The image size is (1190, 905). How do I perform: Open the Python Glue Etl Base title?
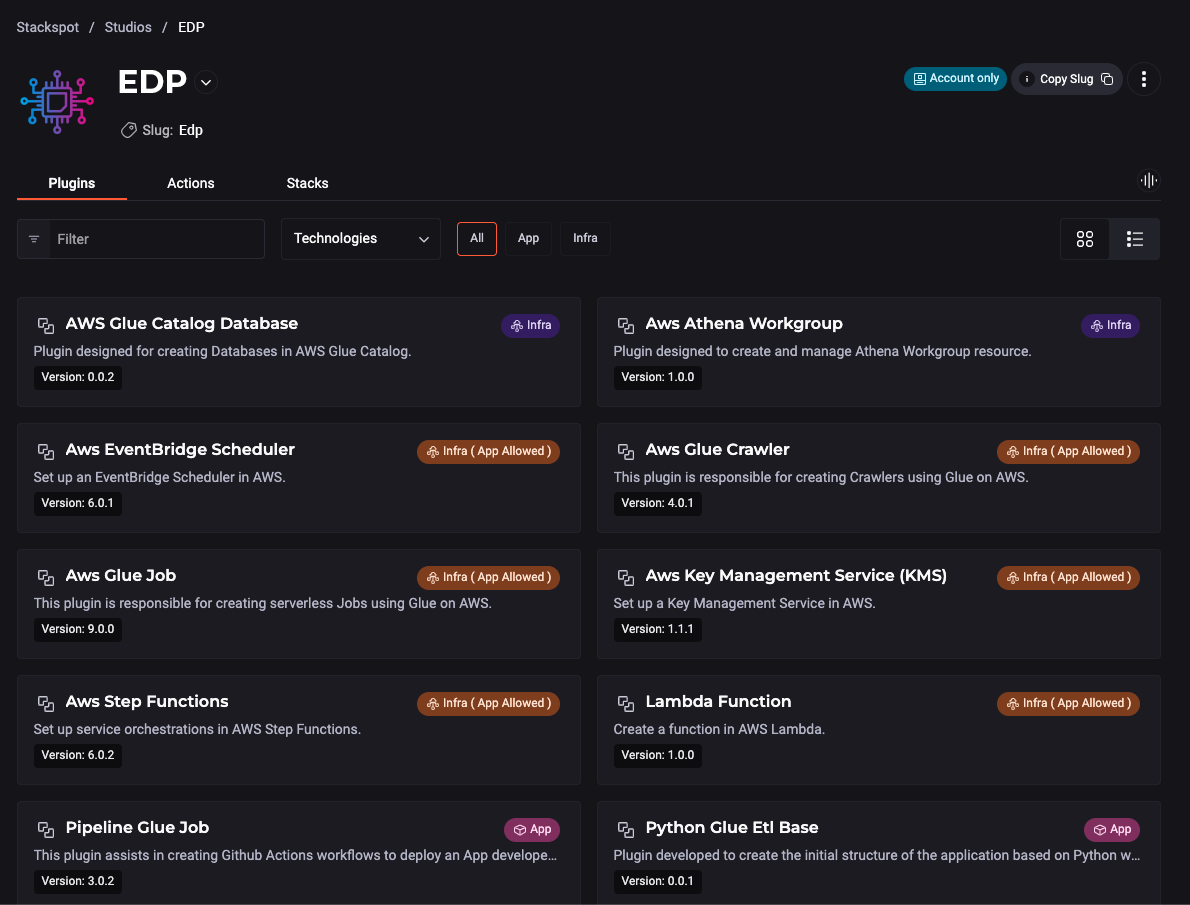tap(732, 828)
